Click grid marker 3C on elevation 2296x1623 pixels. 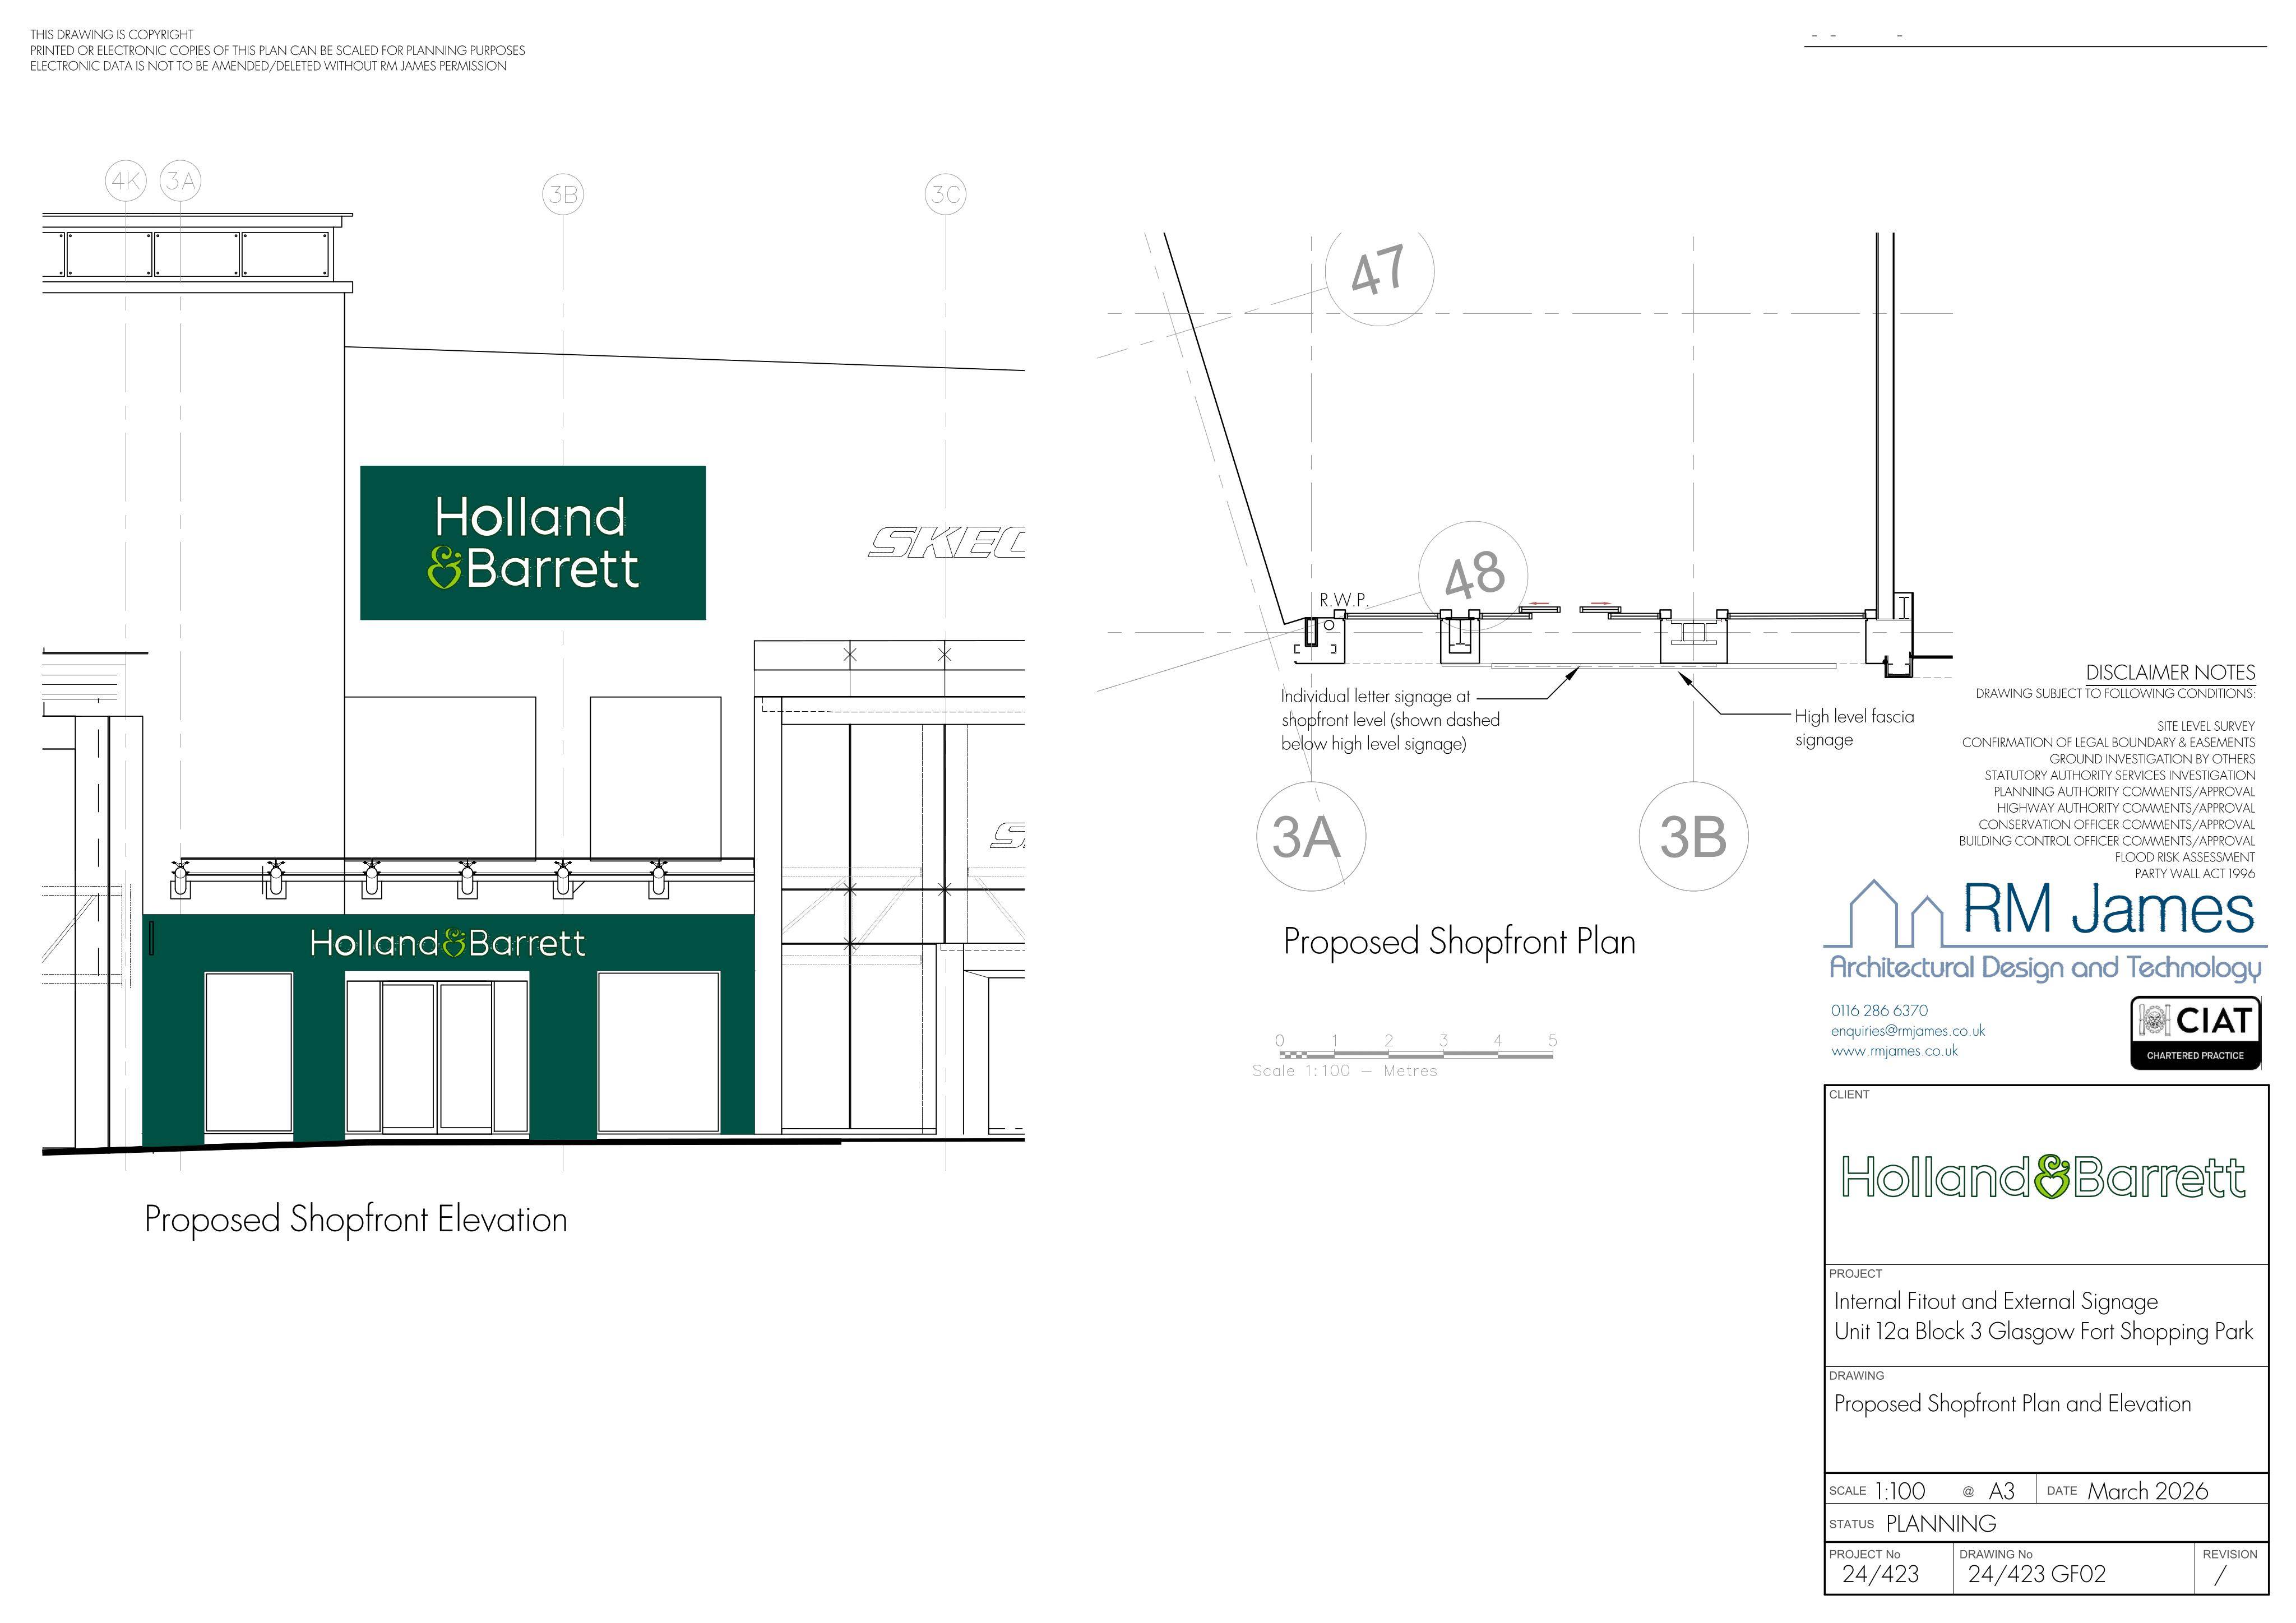pyautogui.click(x=946, y=194)
